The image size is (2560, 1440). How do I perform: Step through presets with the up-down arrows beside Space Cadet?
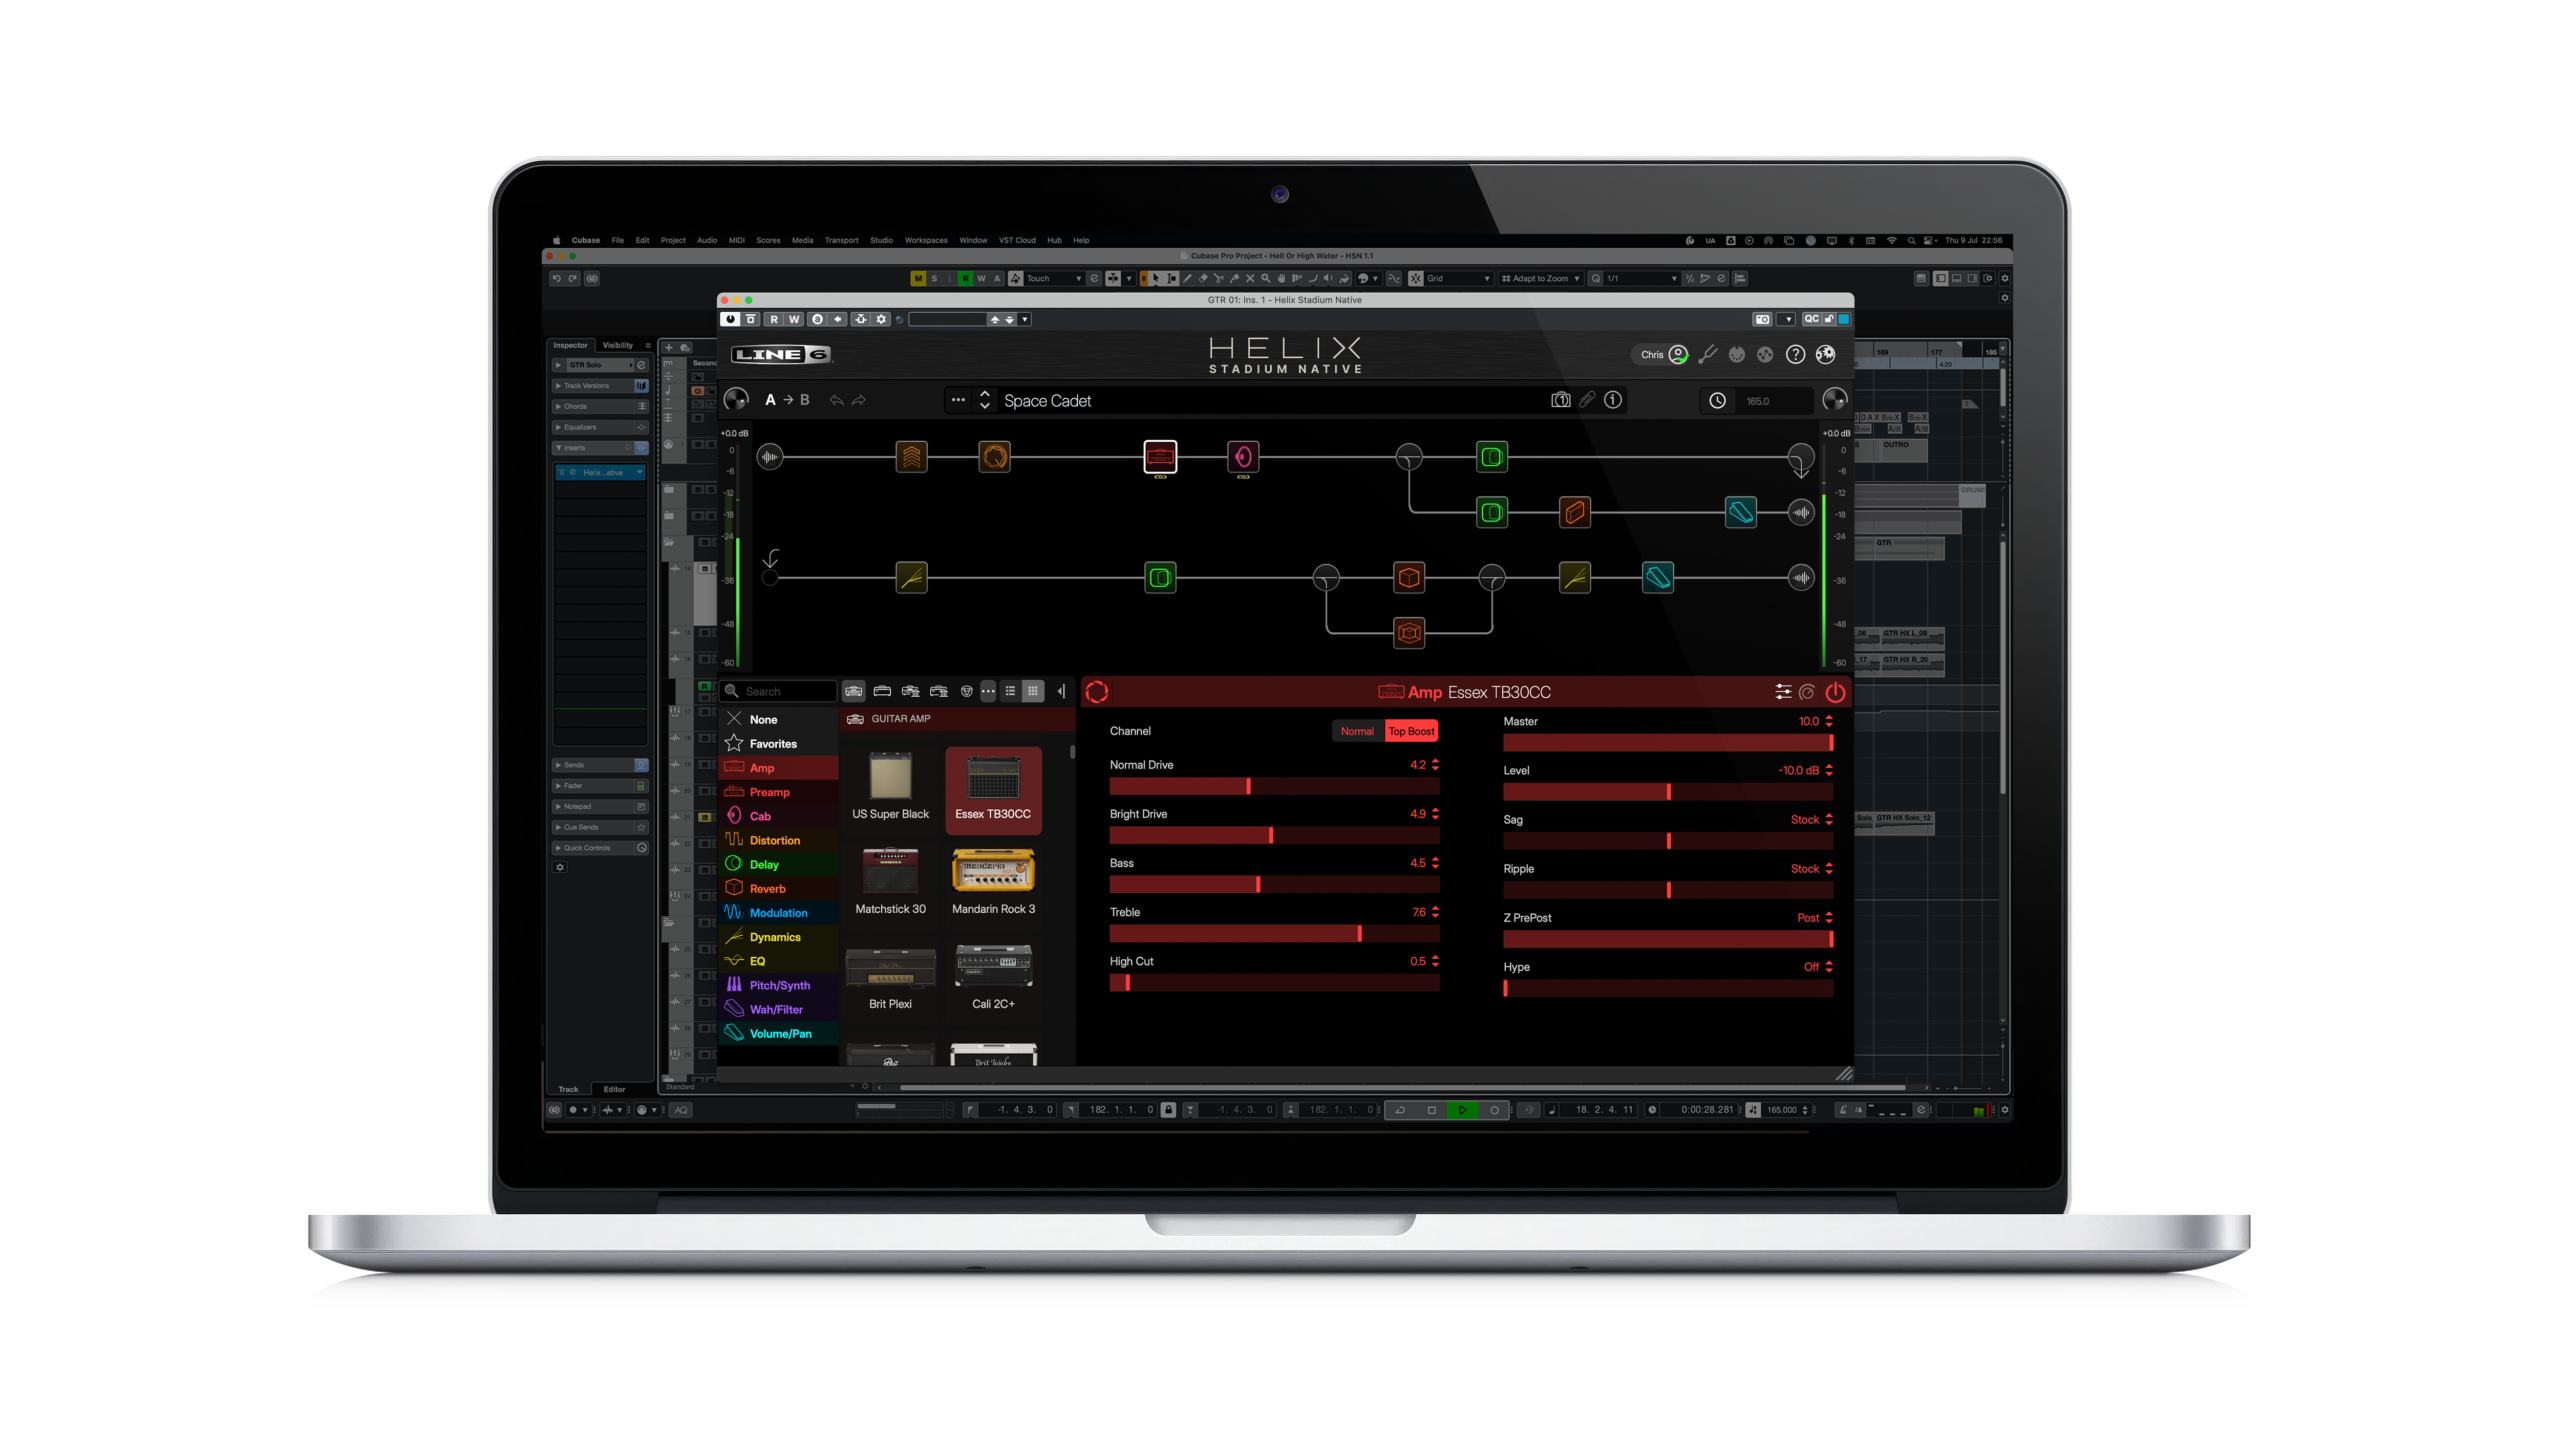[x=985, y=400]
